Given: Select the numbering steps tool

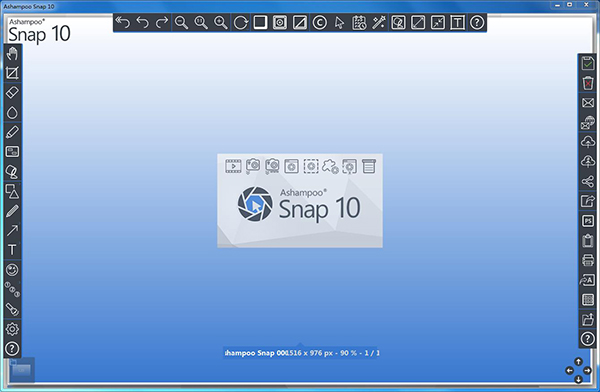Looking at the screenshot, I should [12, 289].
